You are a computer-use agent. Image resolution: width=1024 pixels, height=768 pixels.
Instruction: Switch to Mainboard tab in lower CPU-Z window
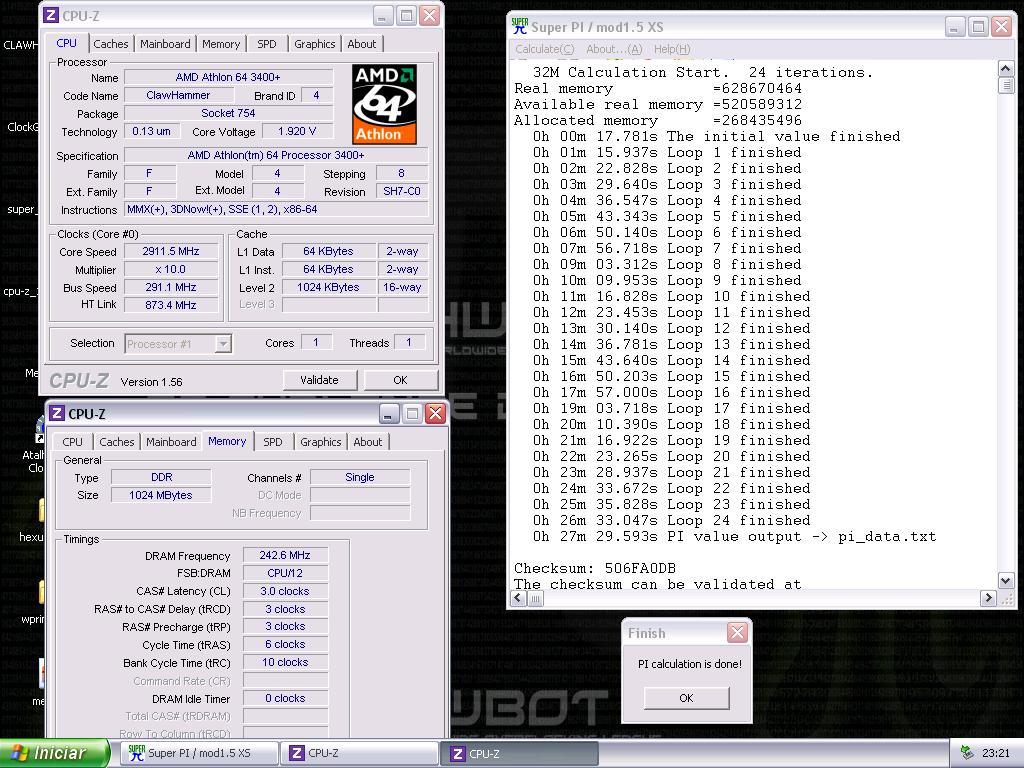coord(171,442)
